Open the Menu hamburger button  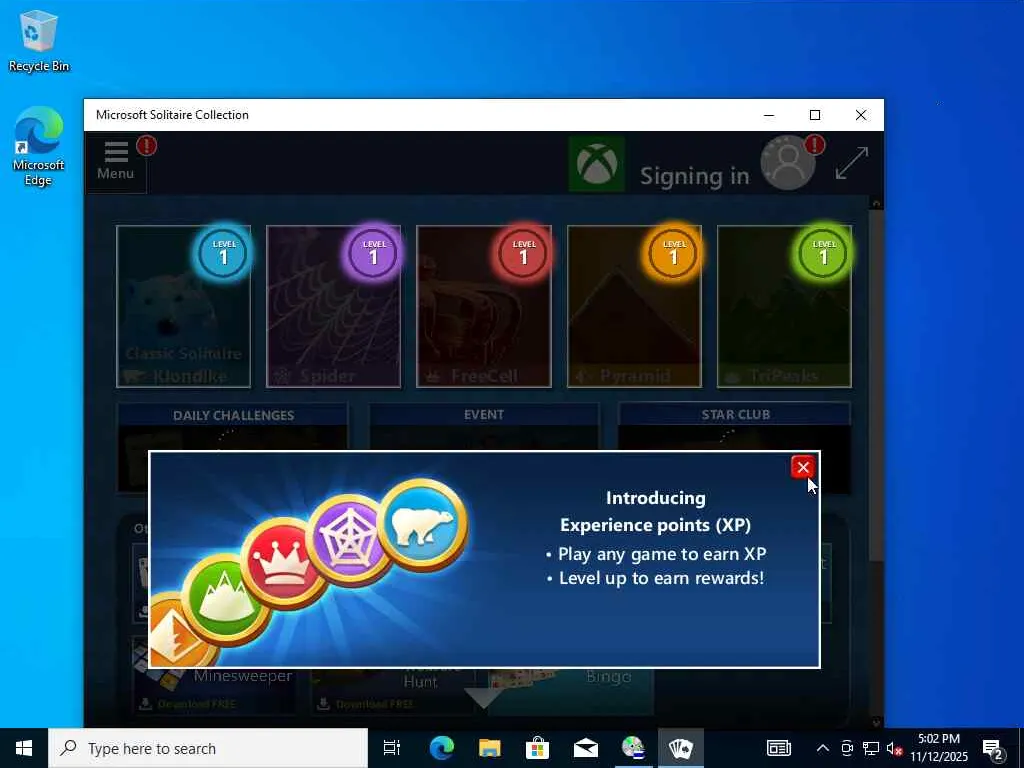[x=116, y=162]
